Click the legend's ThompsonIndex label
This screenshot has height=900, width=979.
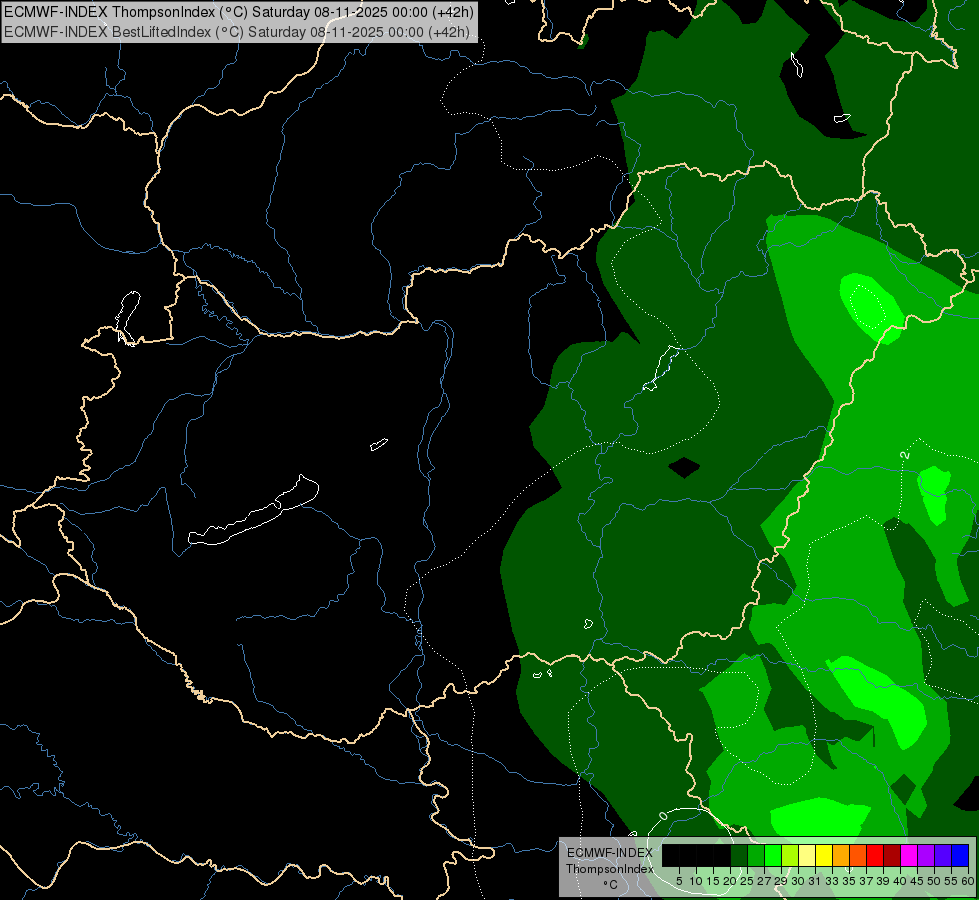coord(609,869)
